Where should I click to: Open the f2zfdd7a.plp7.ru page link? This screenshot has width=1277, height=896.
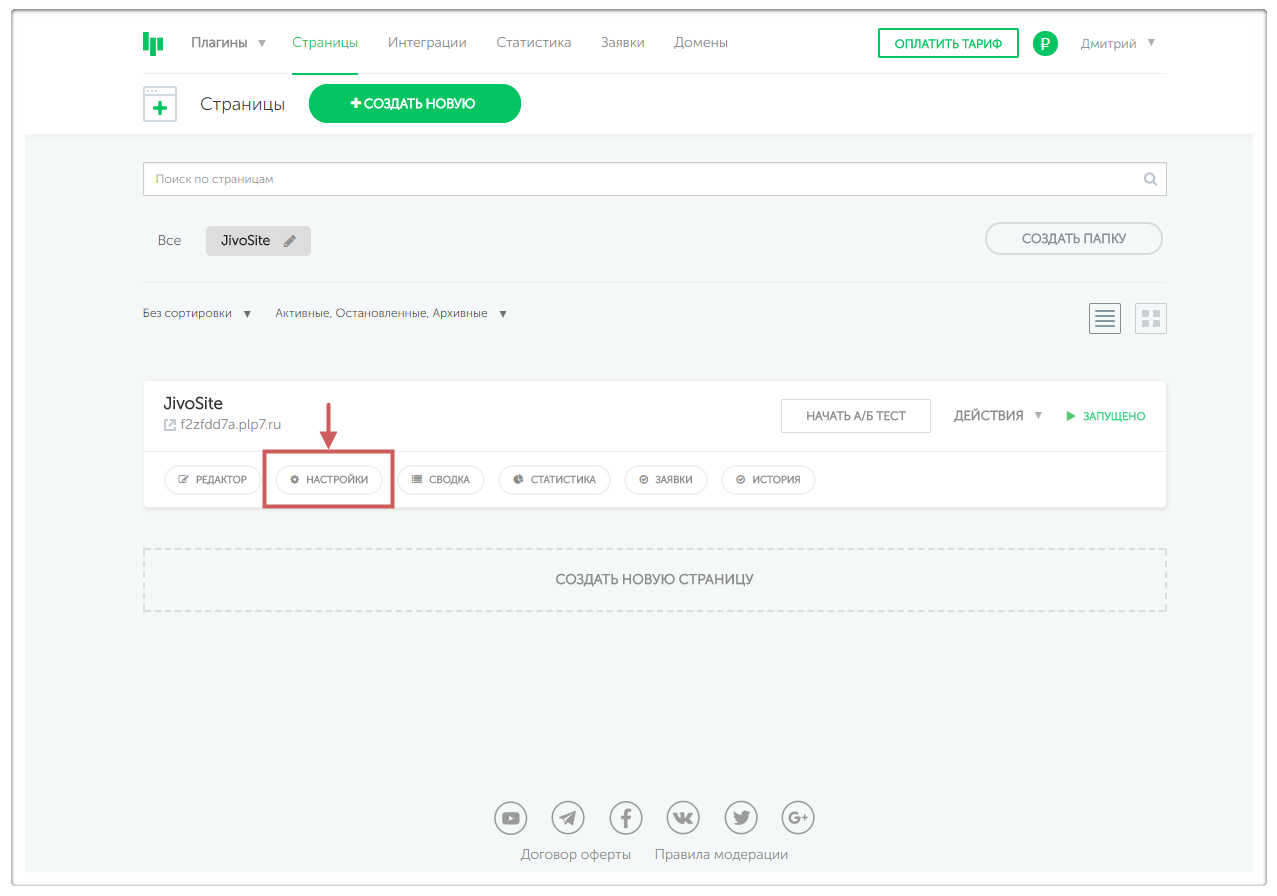coord(230,425)
